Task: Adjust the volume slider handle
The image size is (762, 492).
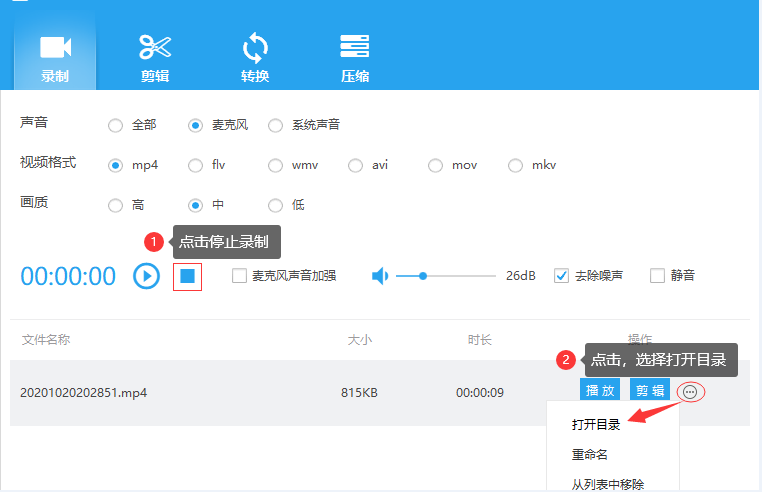Action: tap(423, 276)
